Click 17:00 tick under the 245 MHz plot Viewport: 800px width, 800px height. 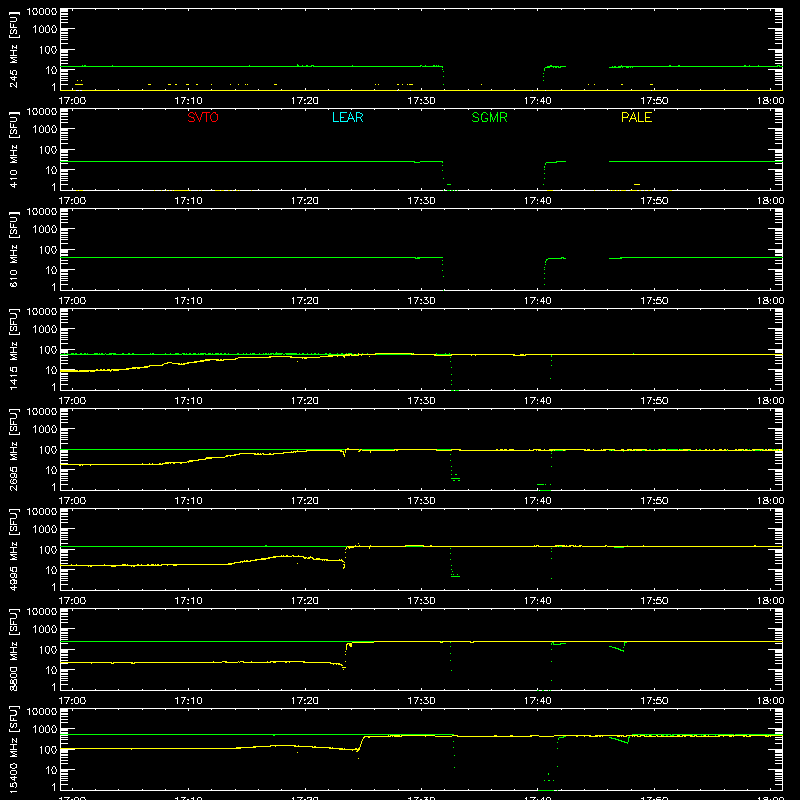(72, 101)
